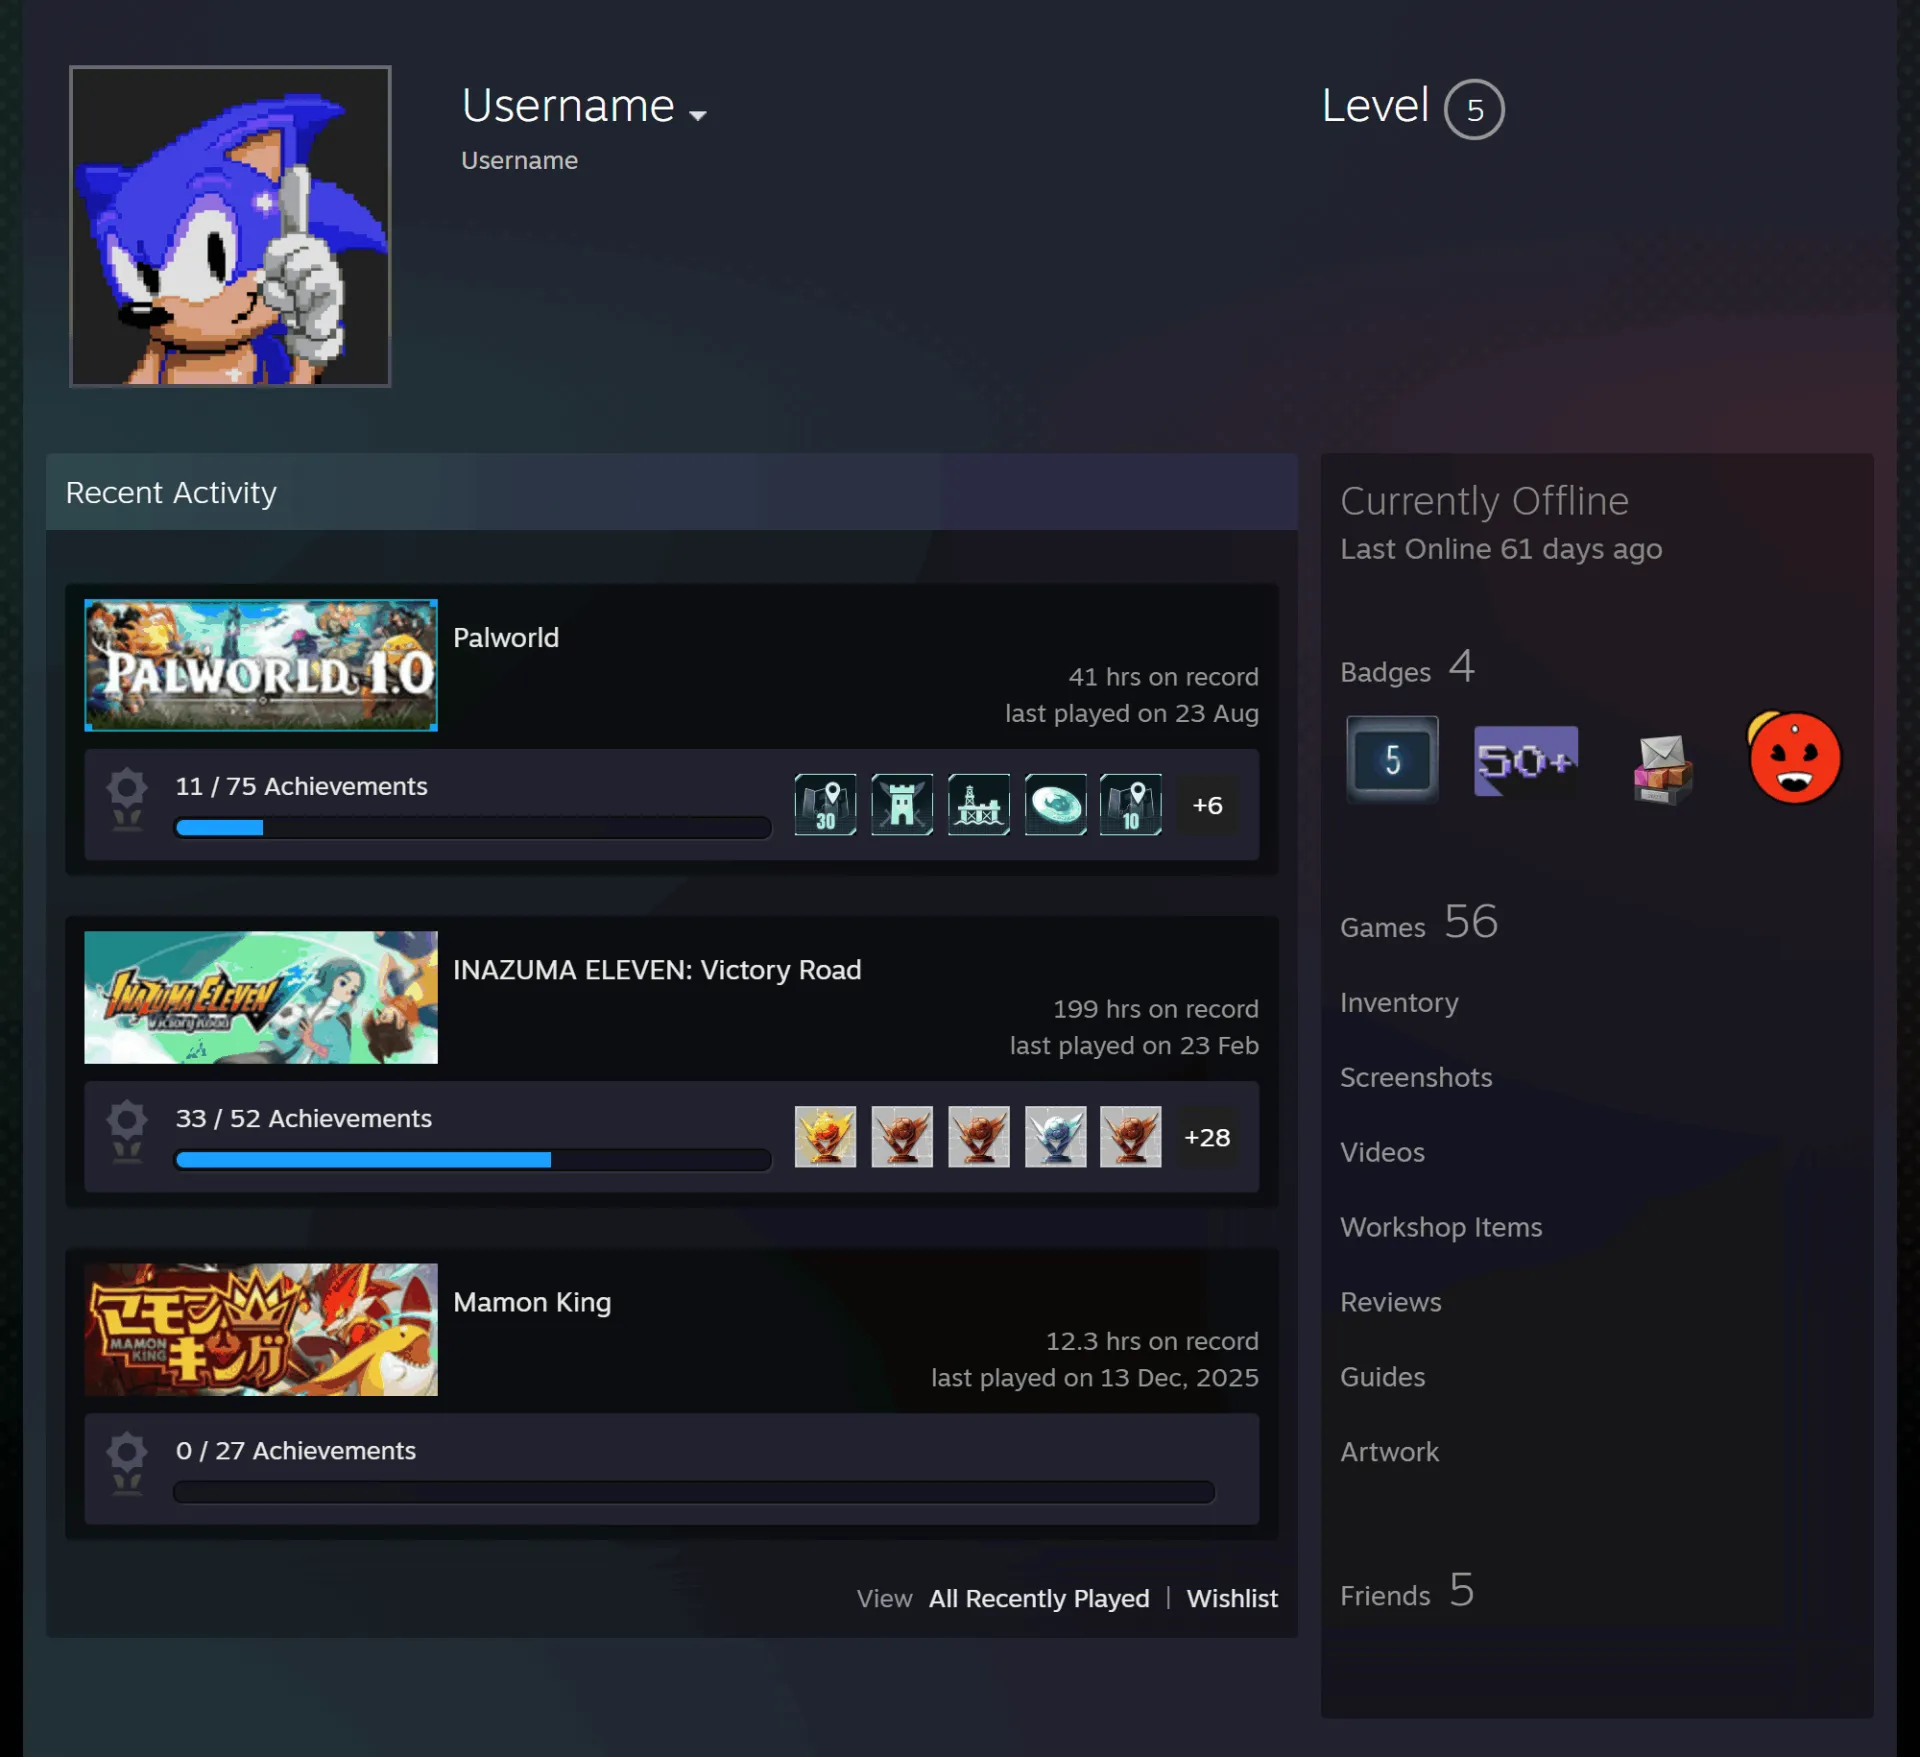The height and width of the screenshot is (1757, 1920).
Task: Click the 50+ games badge
Action: point(1526,761)
